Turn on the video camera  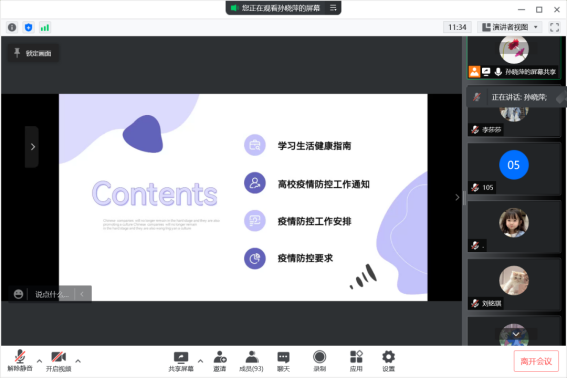(59, 361)
